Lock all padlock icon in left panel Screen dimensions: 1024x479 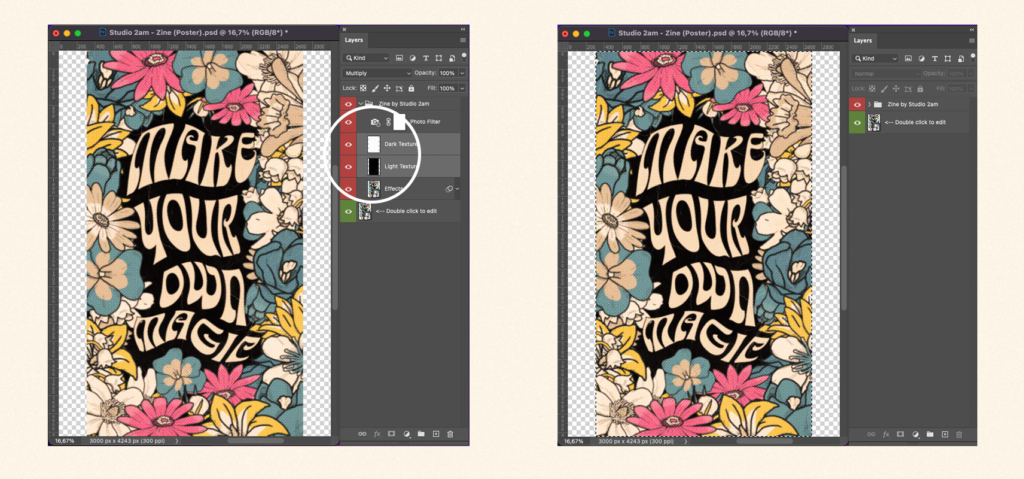pos(411,88)
